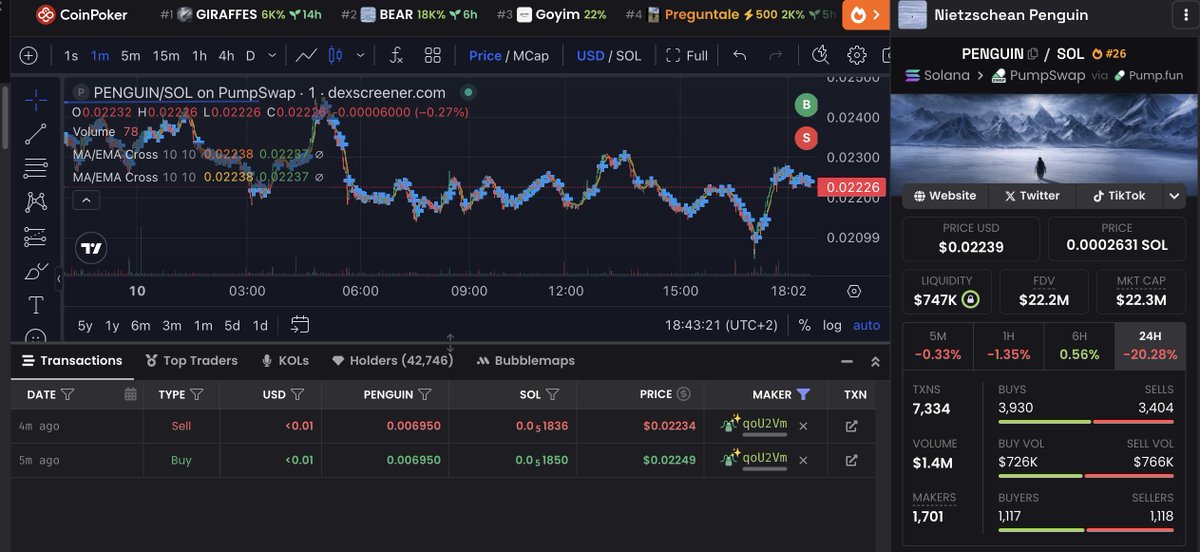Open chart settings gear
The width and height of the screenshot is (1200, 552).
(857, 56)
